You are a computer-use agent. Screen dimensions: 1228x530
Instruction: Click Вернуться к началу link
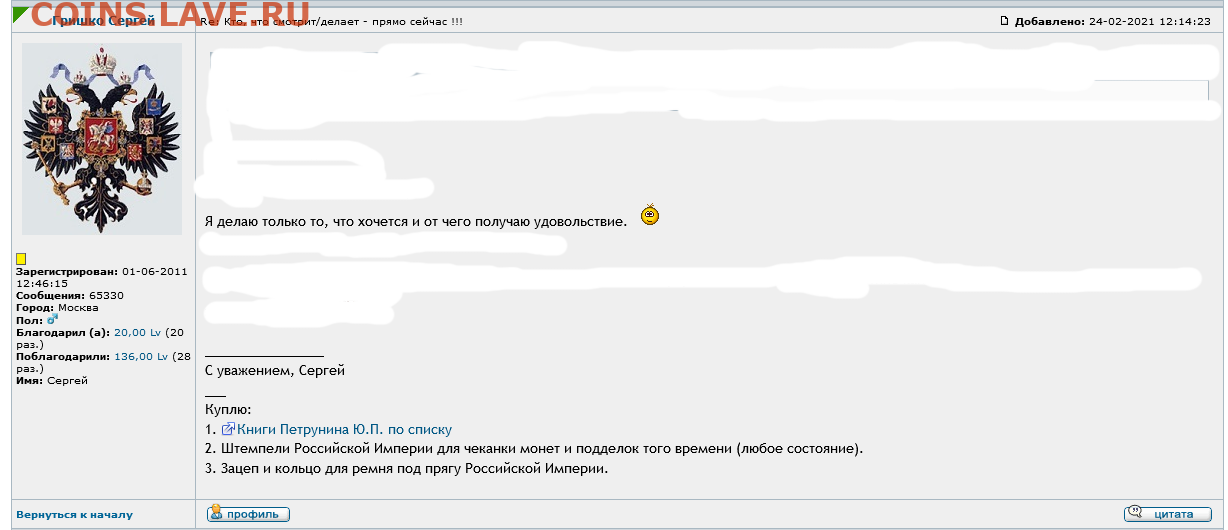point(74,515)
